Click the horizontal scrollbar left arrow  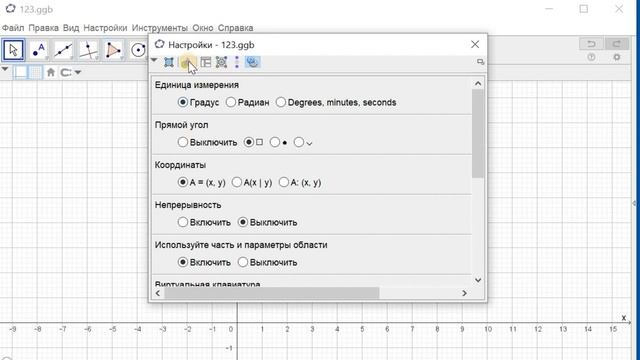(158, 293)
